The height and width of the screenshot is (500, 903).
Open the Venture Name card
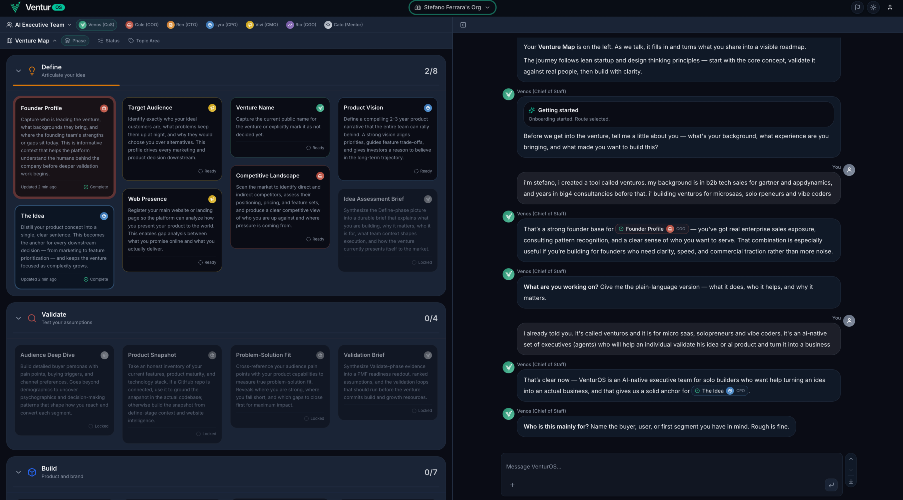(280, 127)
